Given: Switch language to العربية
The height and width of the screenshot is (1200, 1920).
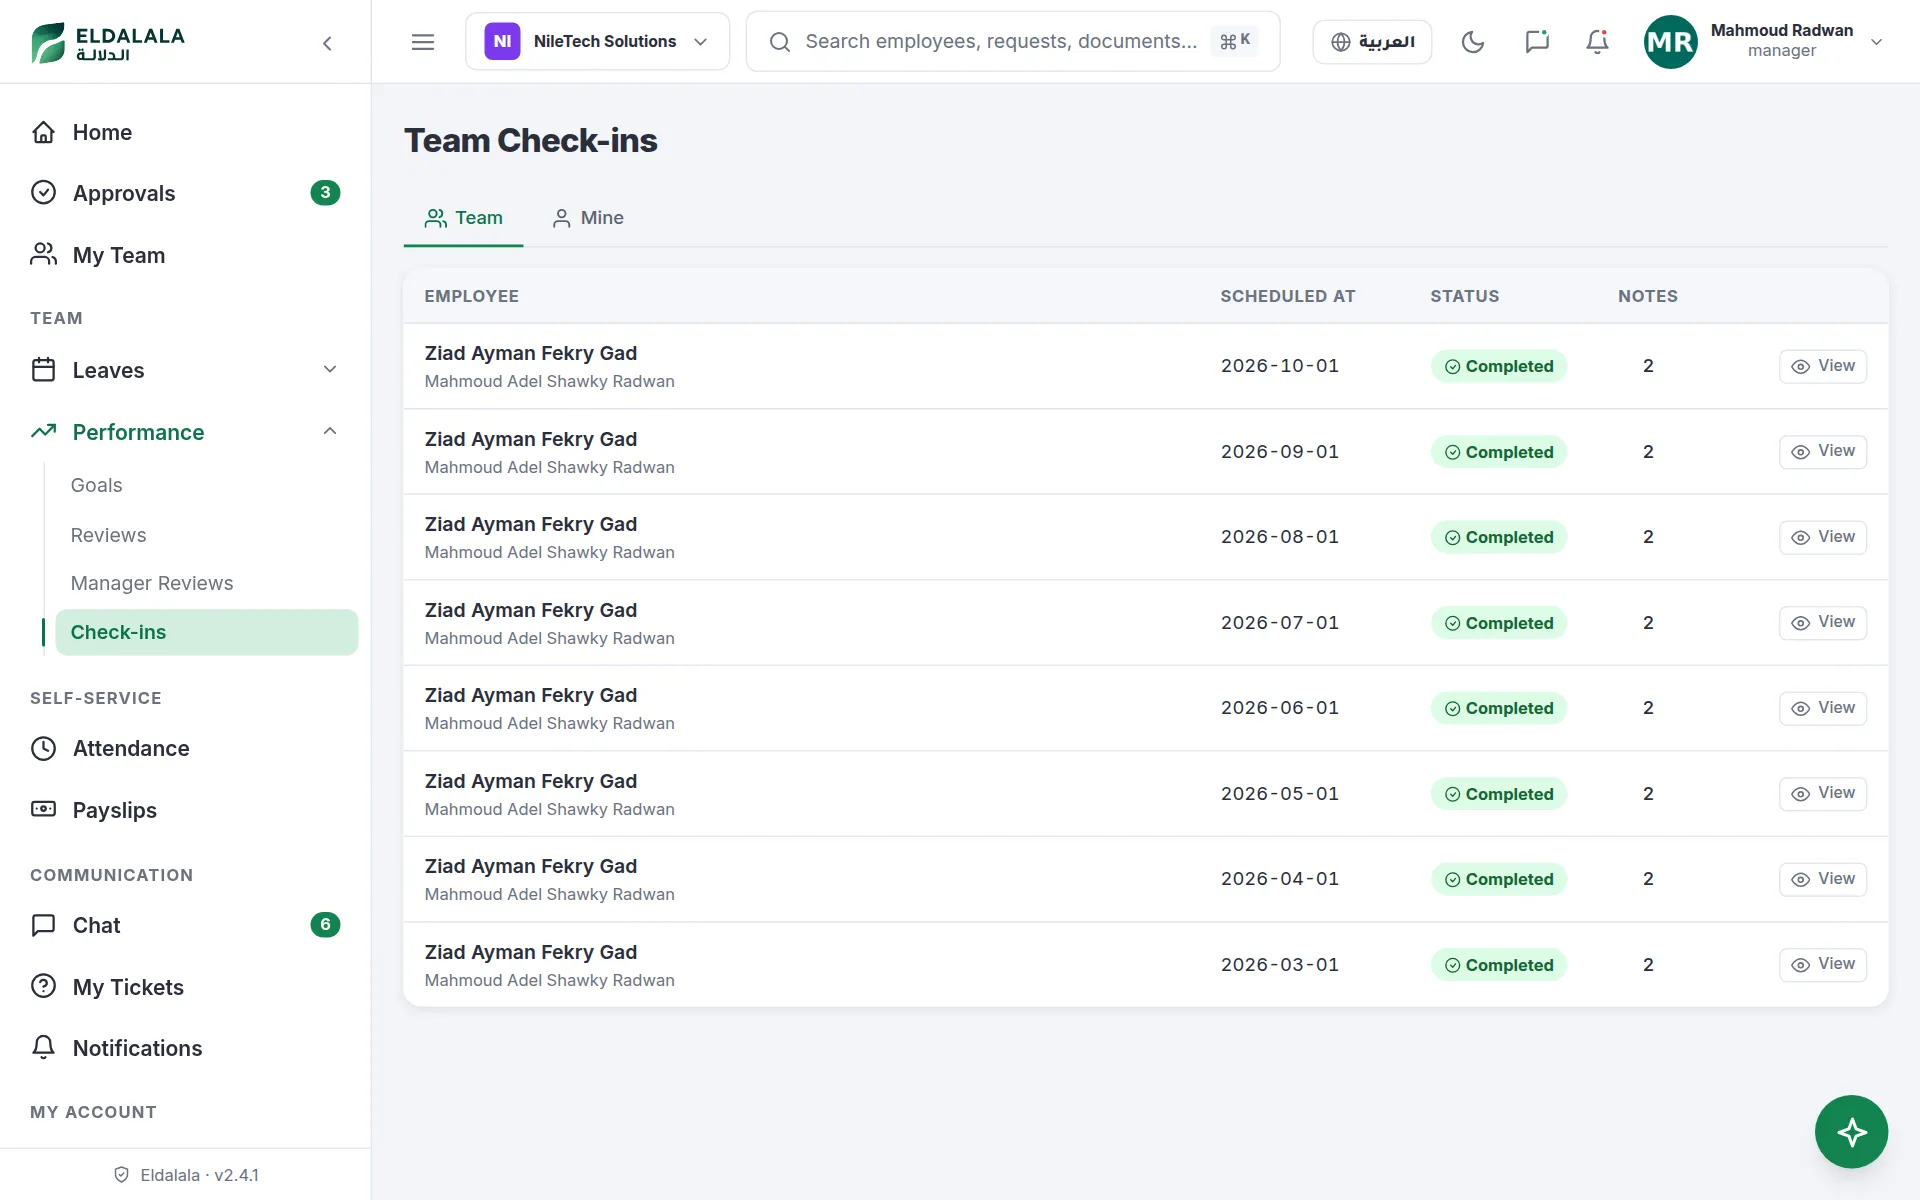Looking at the screenshot, I should 1372,42.
